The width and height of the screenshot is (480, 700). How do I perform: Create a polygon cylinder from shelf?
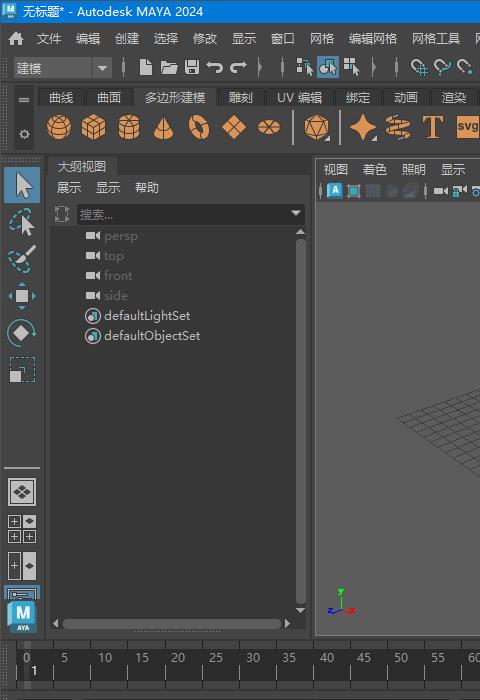(129, 127)
